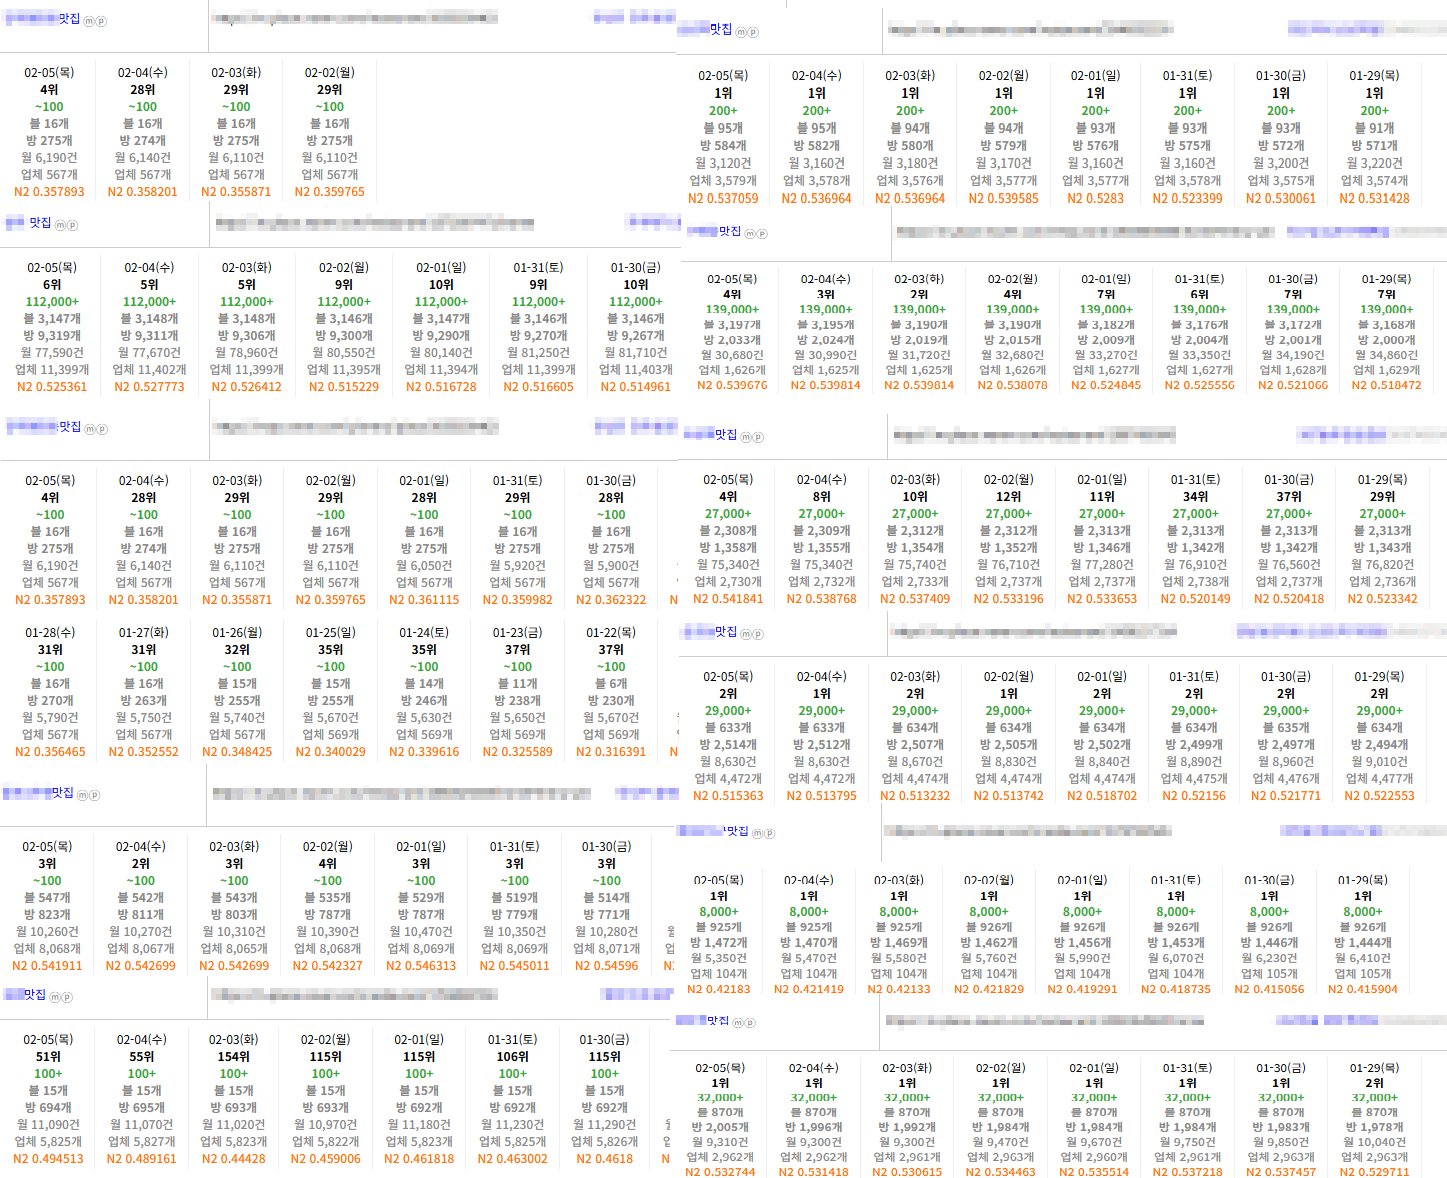Viewport: 1447px width, 1178px height.
Task: Click the p icon above the 8,000+ table
Action: [769, 833]
